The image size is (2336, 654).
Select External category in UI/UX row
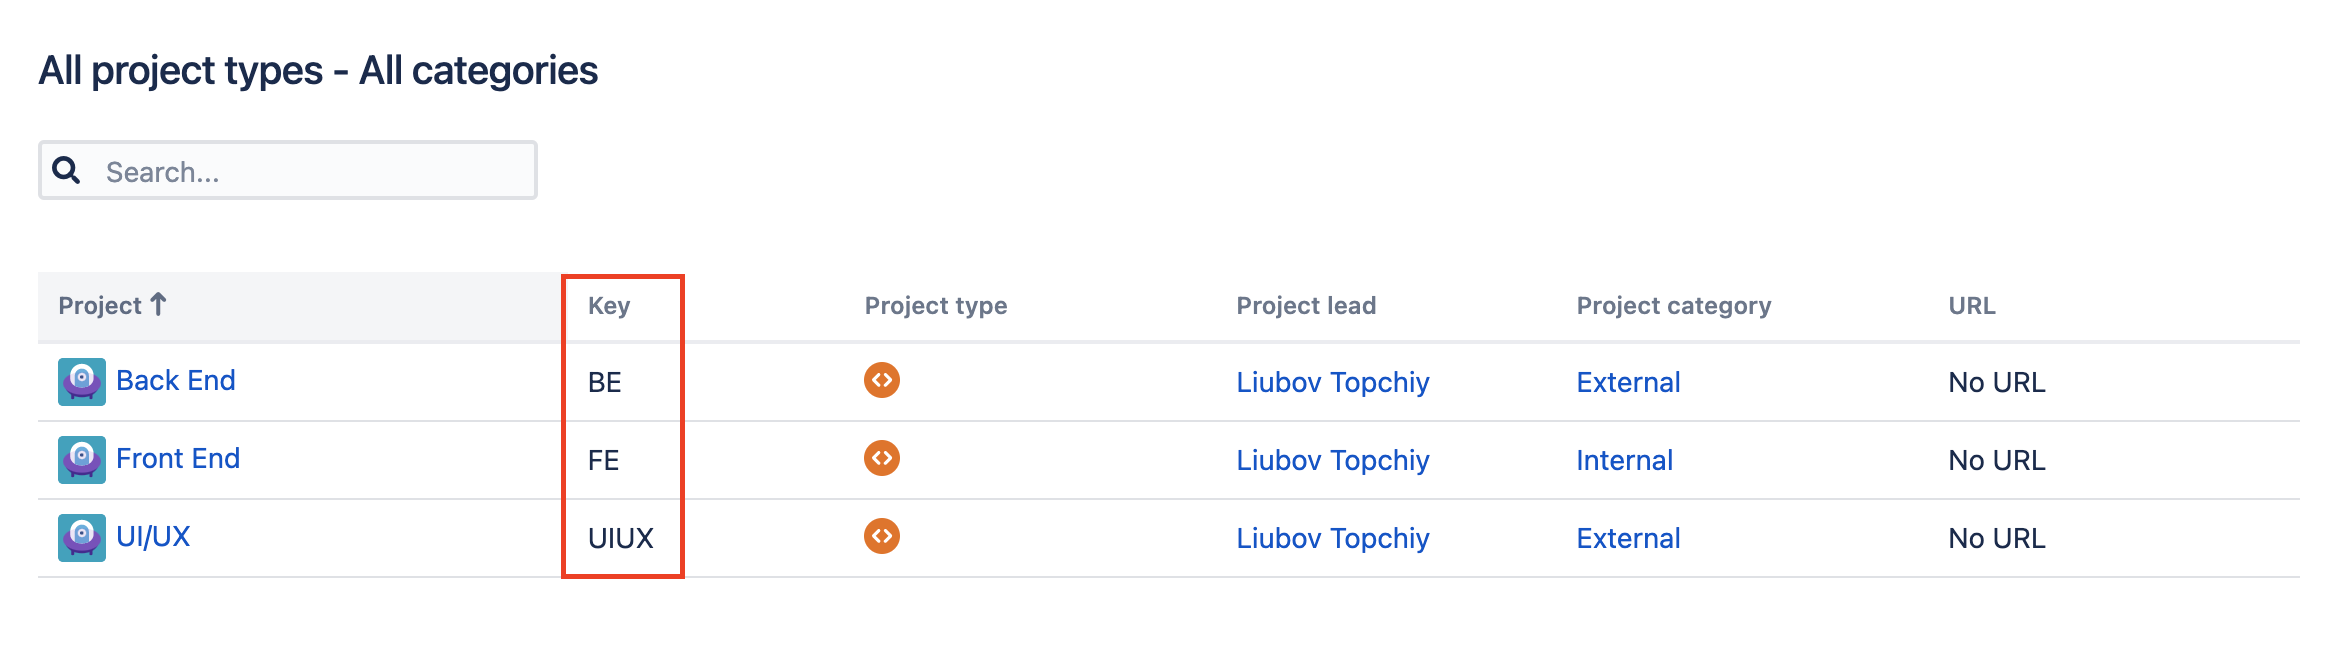coord(1628,538)
